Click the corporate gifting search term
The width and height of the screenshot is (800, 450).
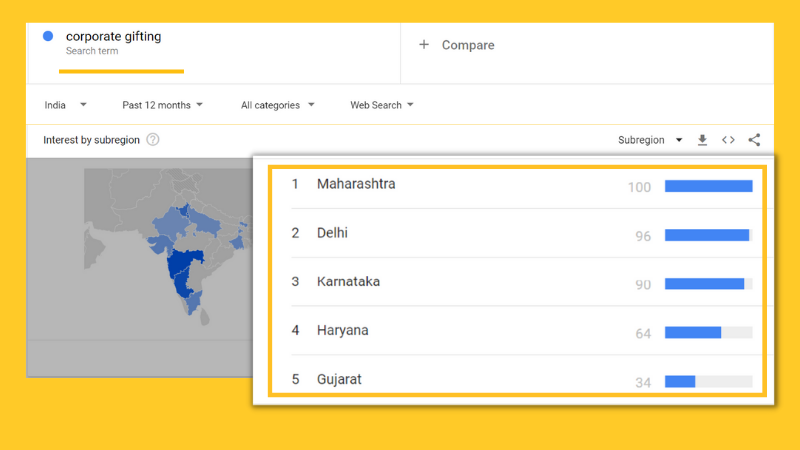pos(113,36)
